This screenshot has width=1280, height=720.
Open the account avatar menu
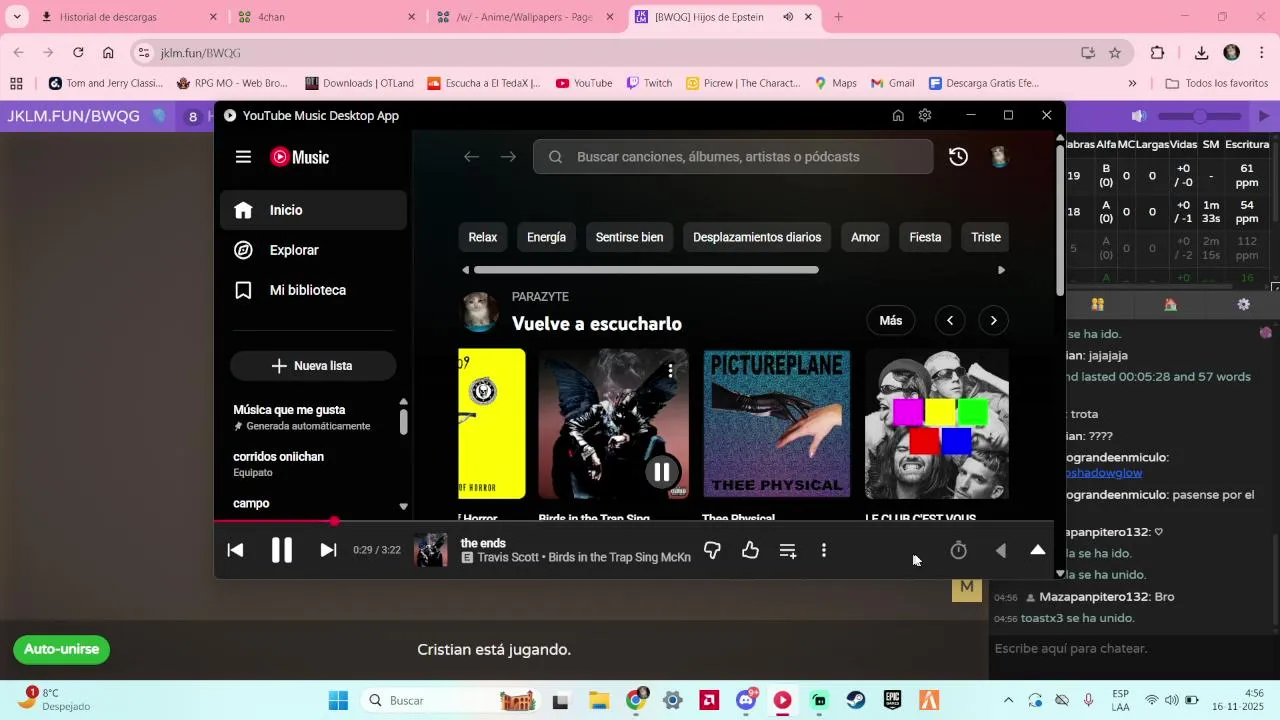[x=999, y=157]
